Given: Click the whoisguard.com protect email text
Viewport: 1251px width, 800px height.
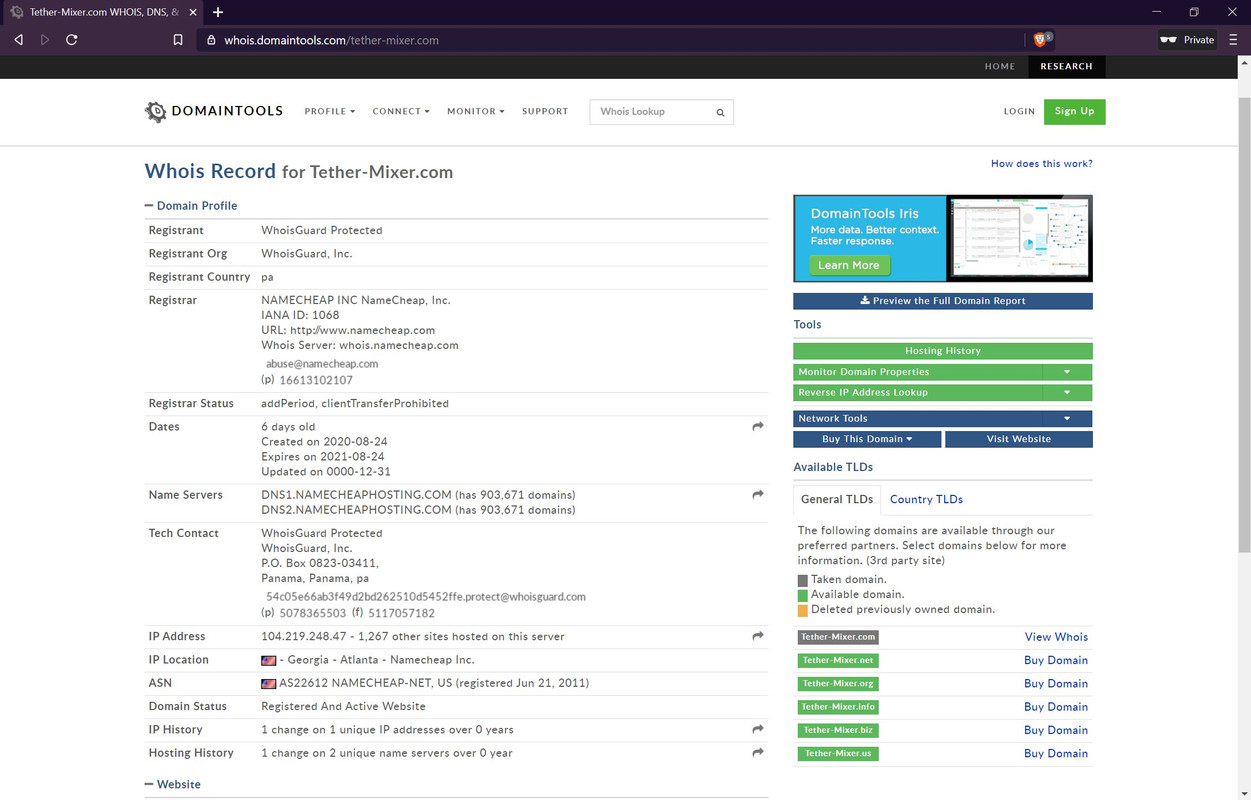Looking at the screenshot, I should (x=426, y=597).
